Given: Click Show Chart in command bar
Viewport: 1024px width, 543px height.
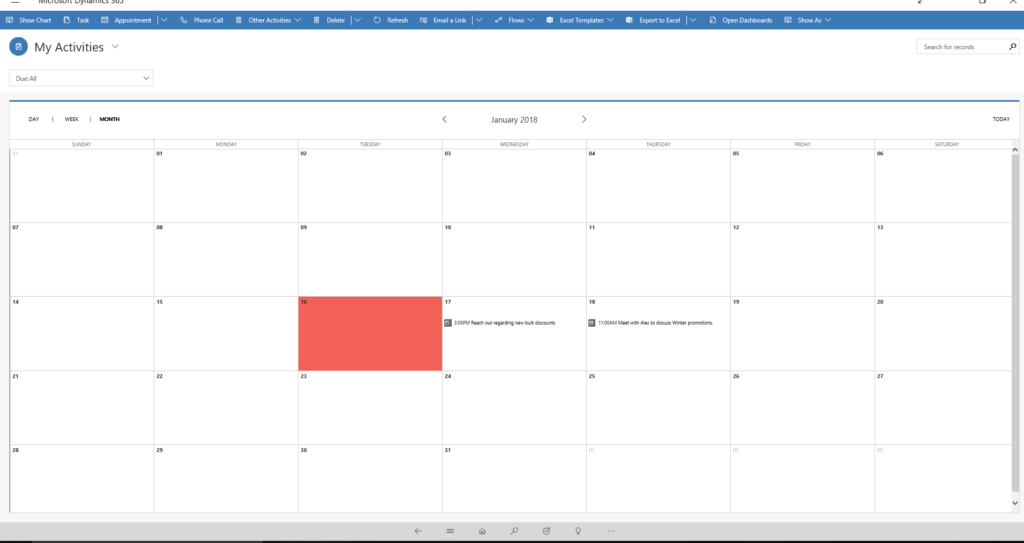Looking at the screenshot, I should tap(29, 20).
